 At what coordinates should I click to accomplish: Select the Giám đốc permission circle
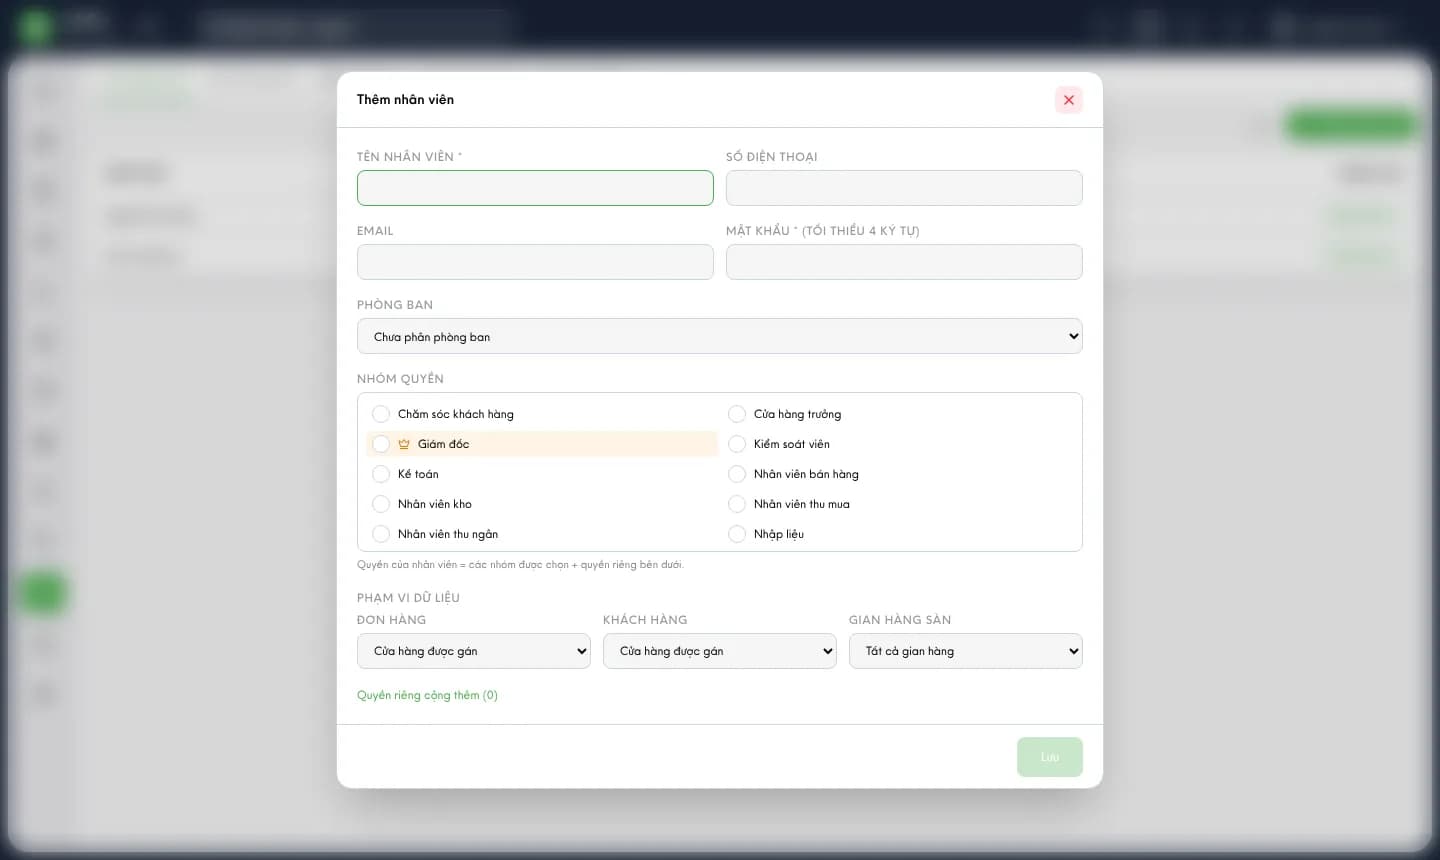pyautogui.click(x=381, y=444)
